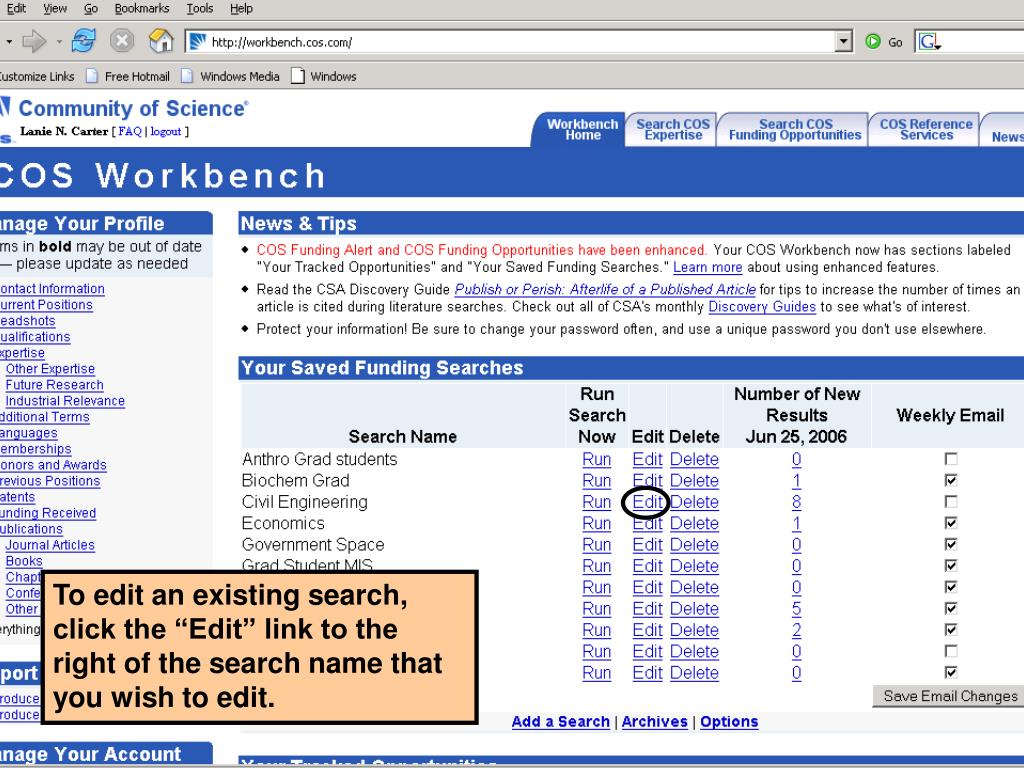Screen dimensions: 1024x768
Task: Click the Add a Search link
Action: click(560, 722)
